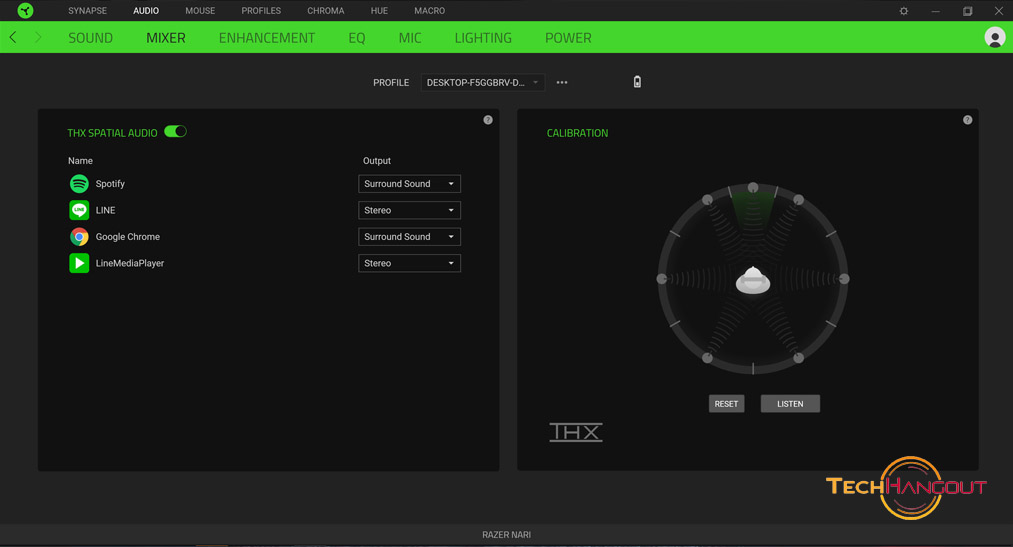The height and width of the screenshot is (547, 1013).
Task: Open Google Chrome output dropdown
Action: click(x=409, y=237)
